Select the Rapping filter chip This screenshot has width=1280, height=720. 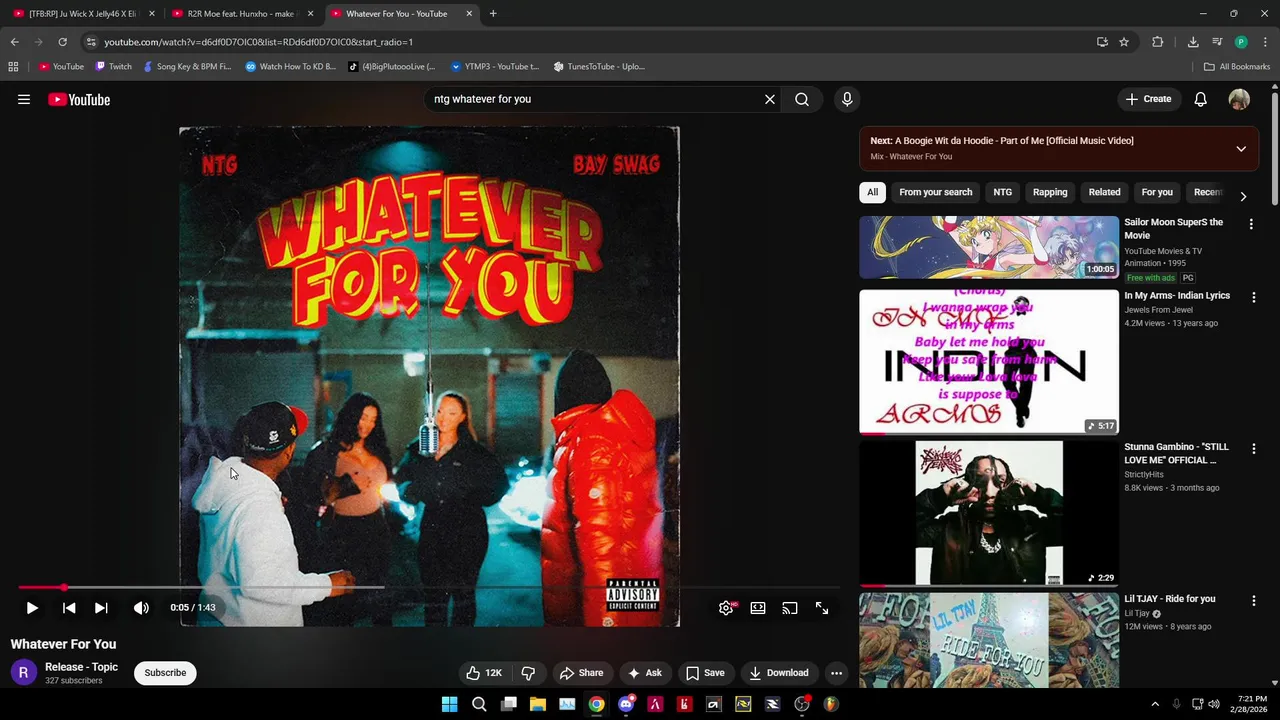[1050, 192]
